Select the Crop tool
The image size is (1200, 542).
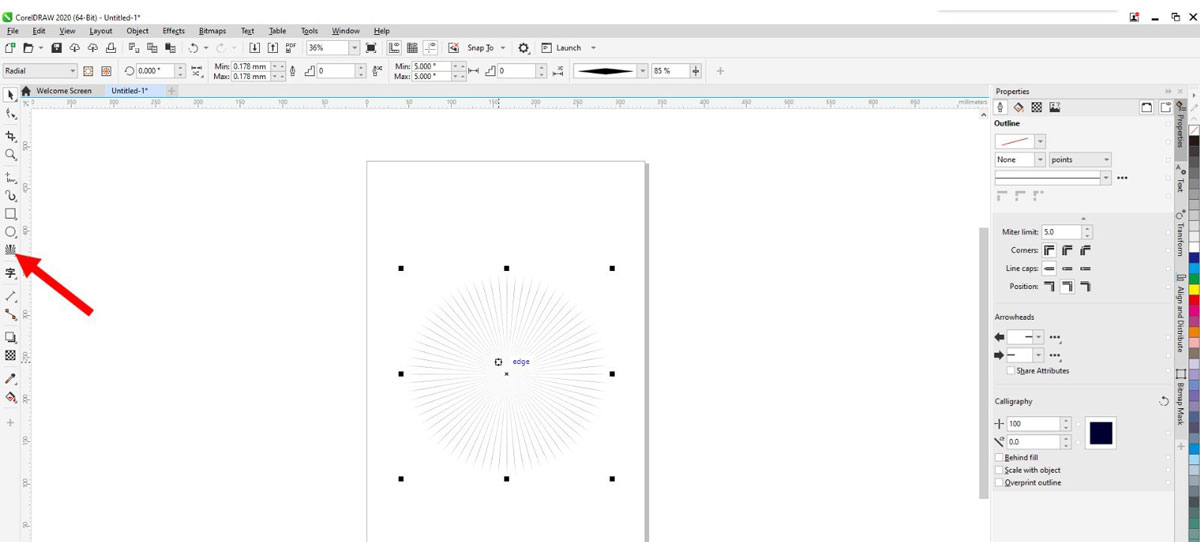pyautogui.click(x=11, y=135)
